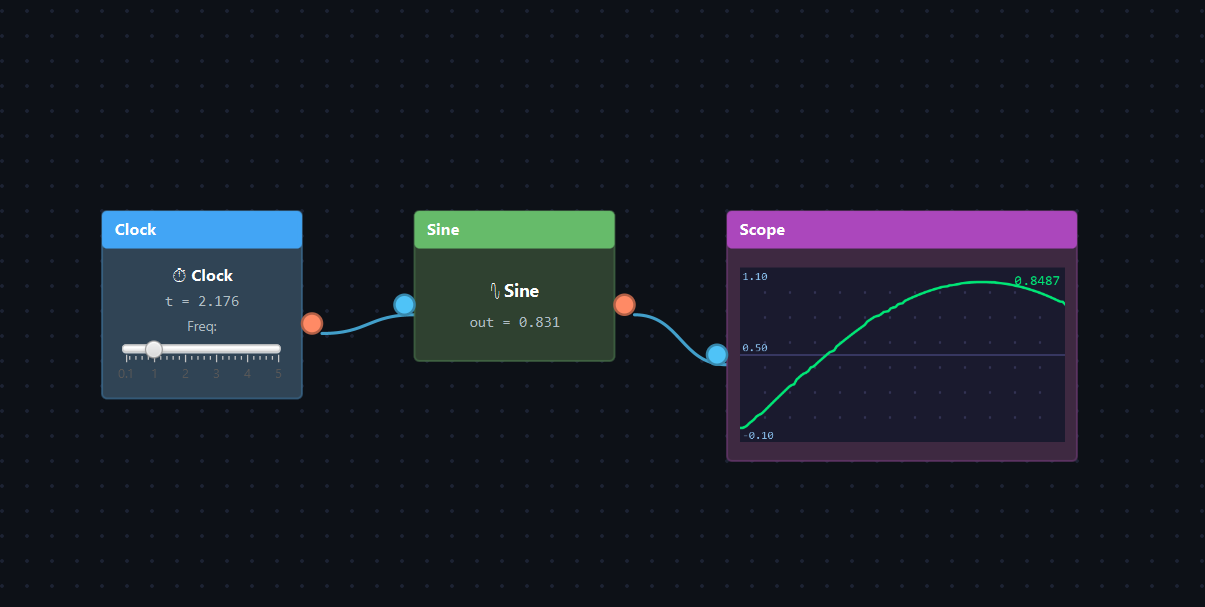Click the sine wave icon in Sine node

495,291
